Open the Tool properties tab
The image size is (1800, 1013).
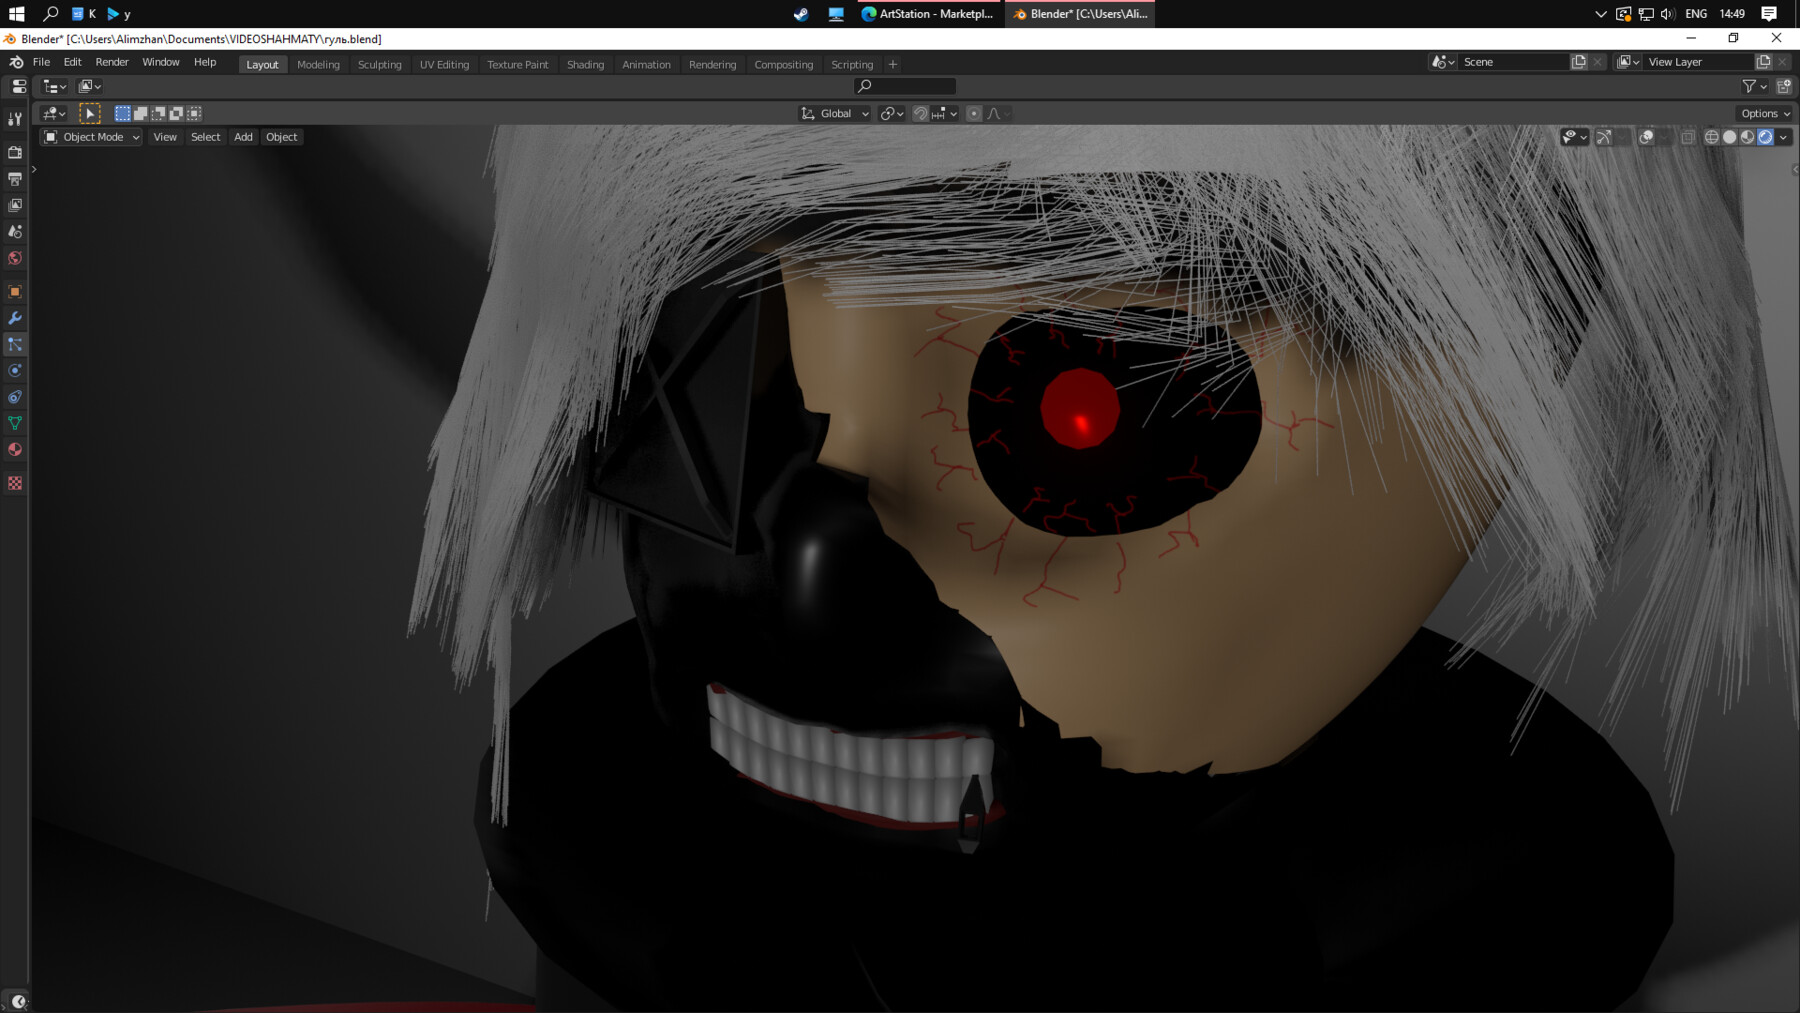tap(15, 119)
